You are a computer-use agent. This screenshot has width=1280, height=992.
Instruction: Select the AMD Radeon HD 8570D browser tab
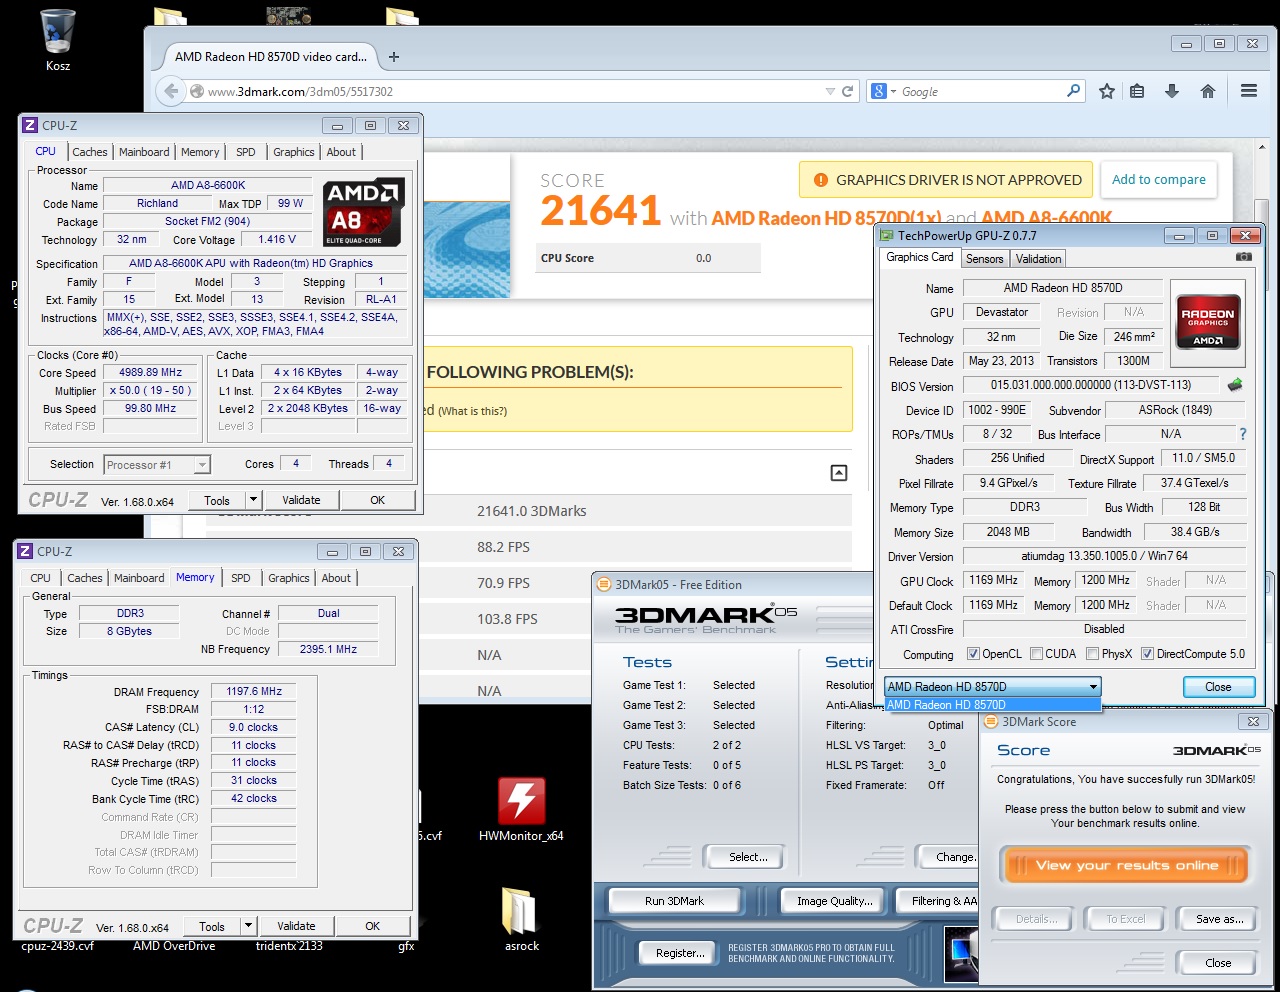(x=270, y=57)
